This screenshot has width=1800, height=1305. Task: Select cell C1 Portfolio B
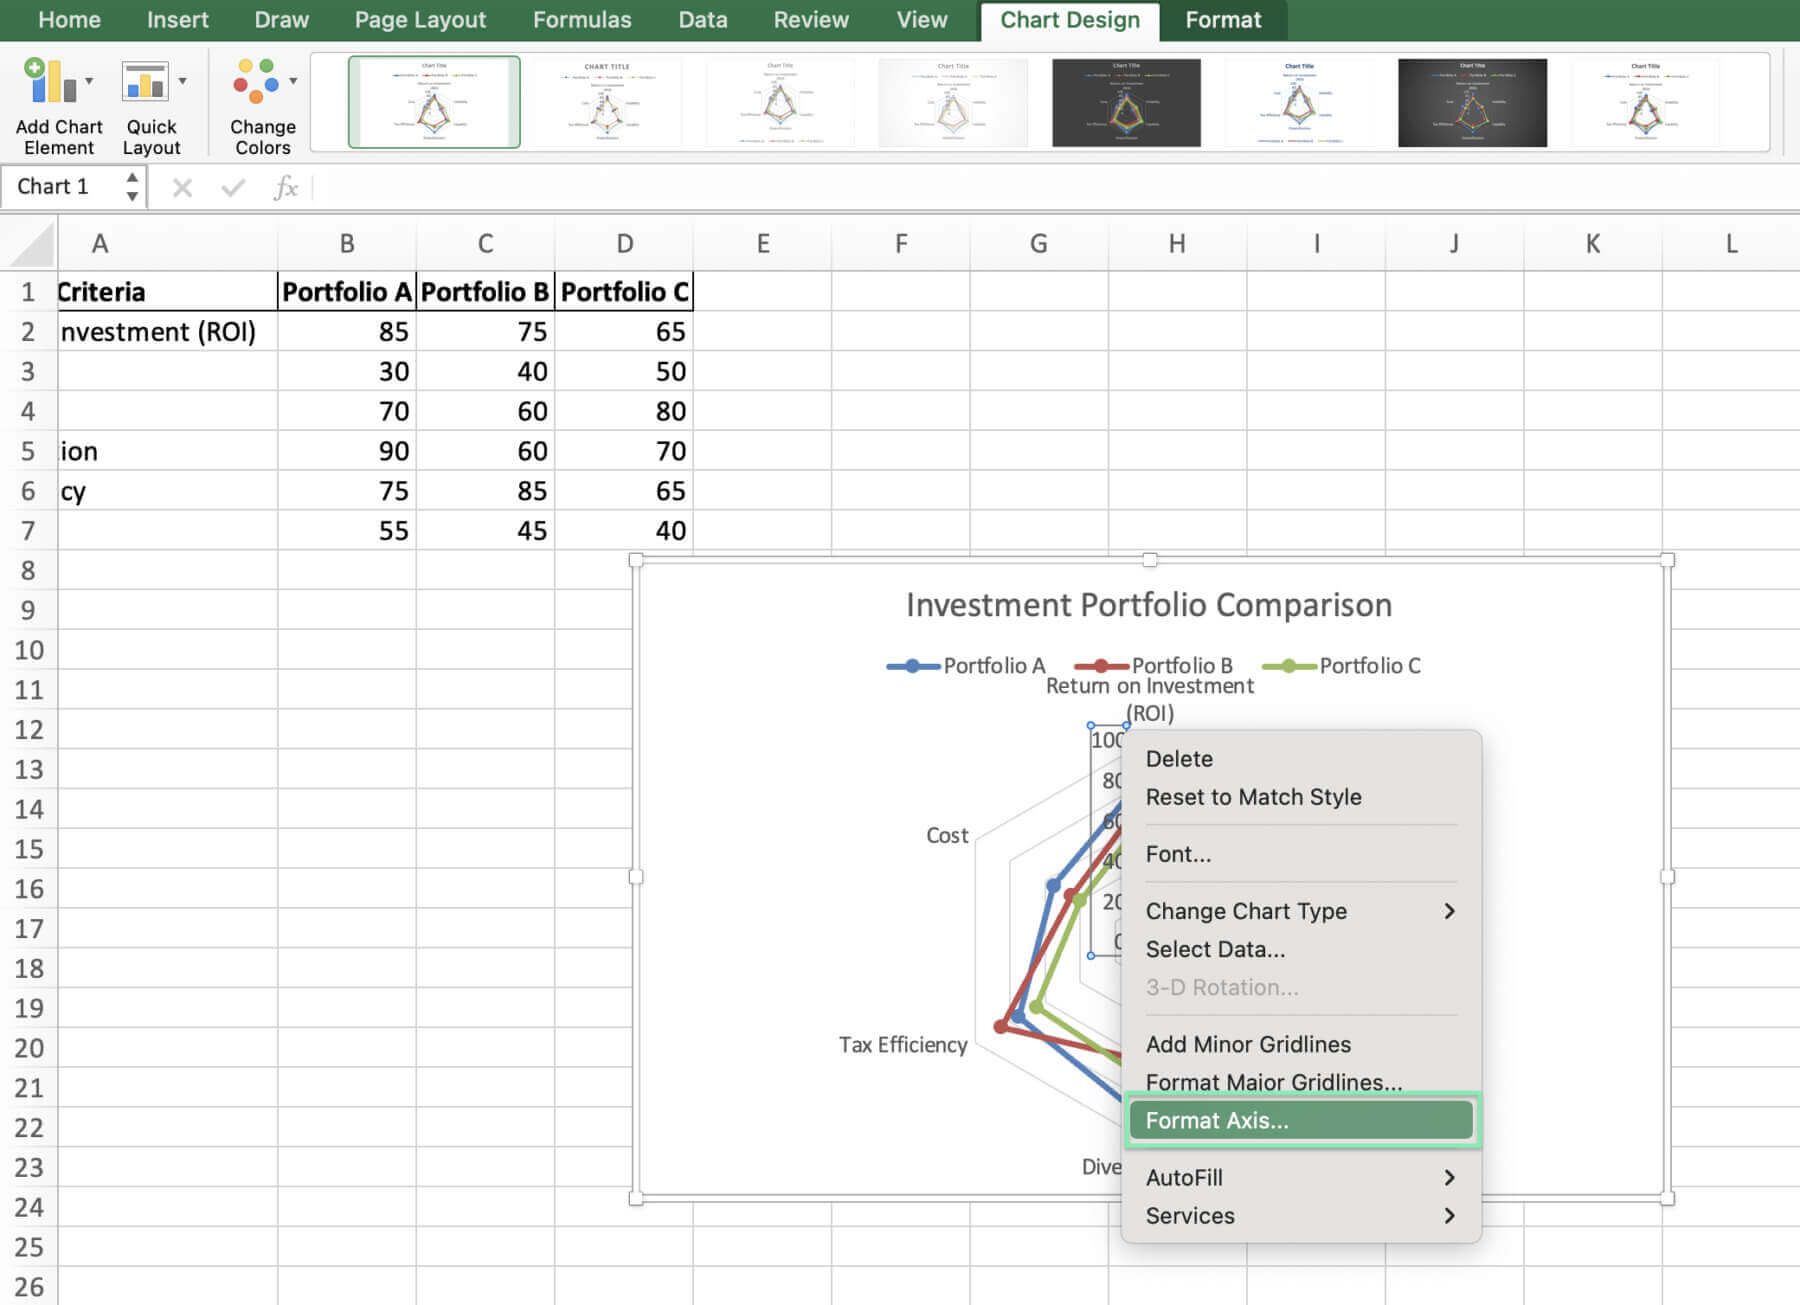[485, 292]
